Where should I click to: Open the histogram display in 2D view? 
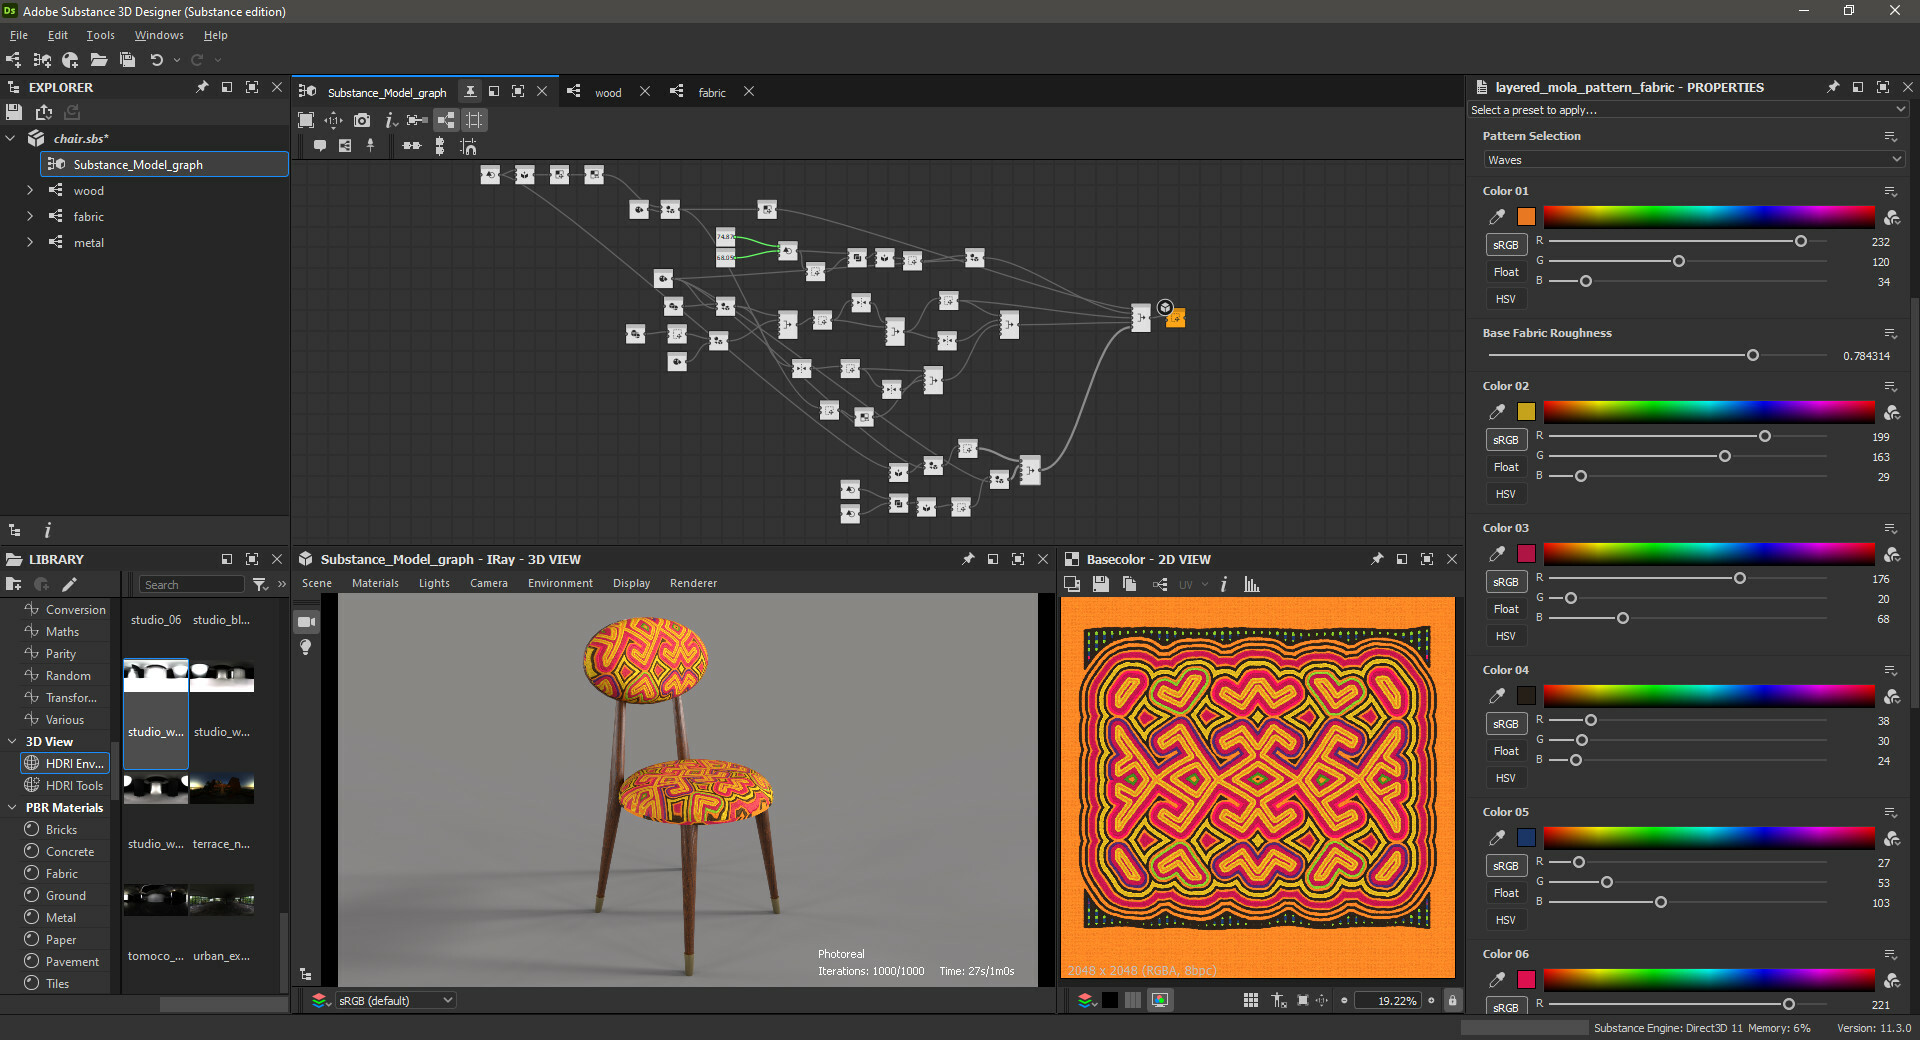(x=1252, y=584)
